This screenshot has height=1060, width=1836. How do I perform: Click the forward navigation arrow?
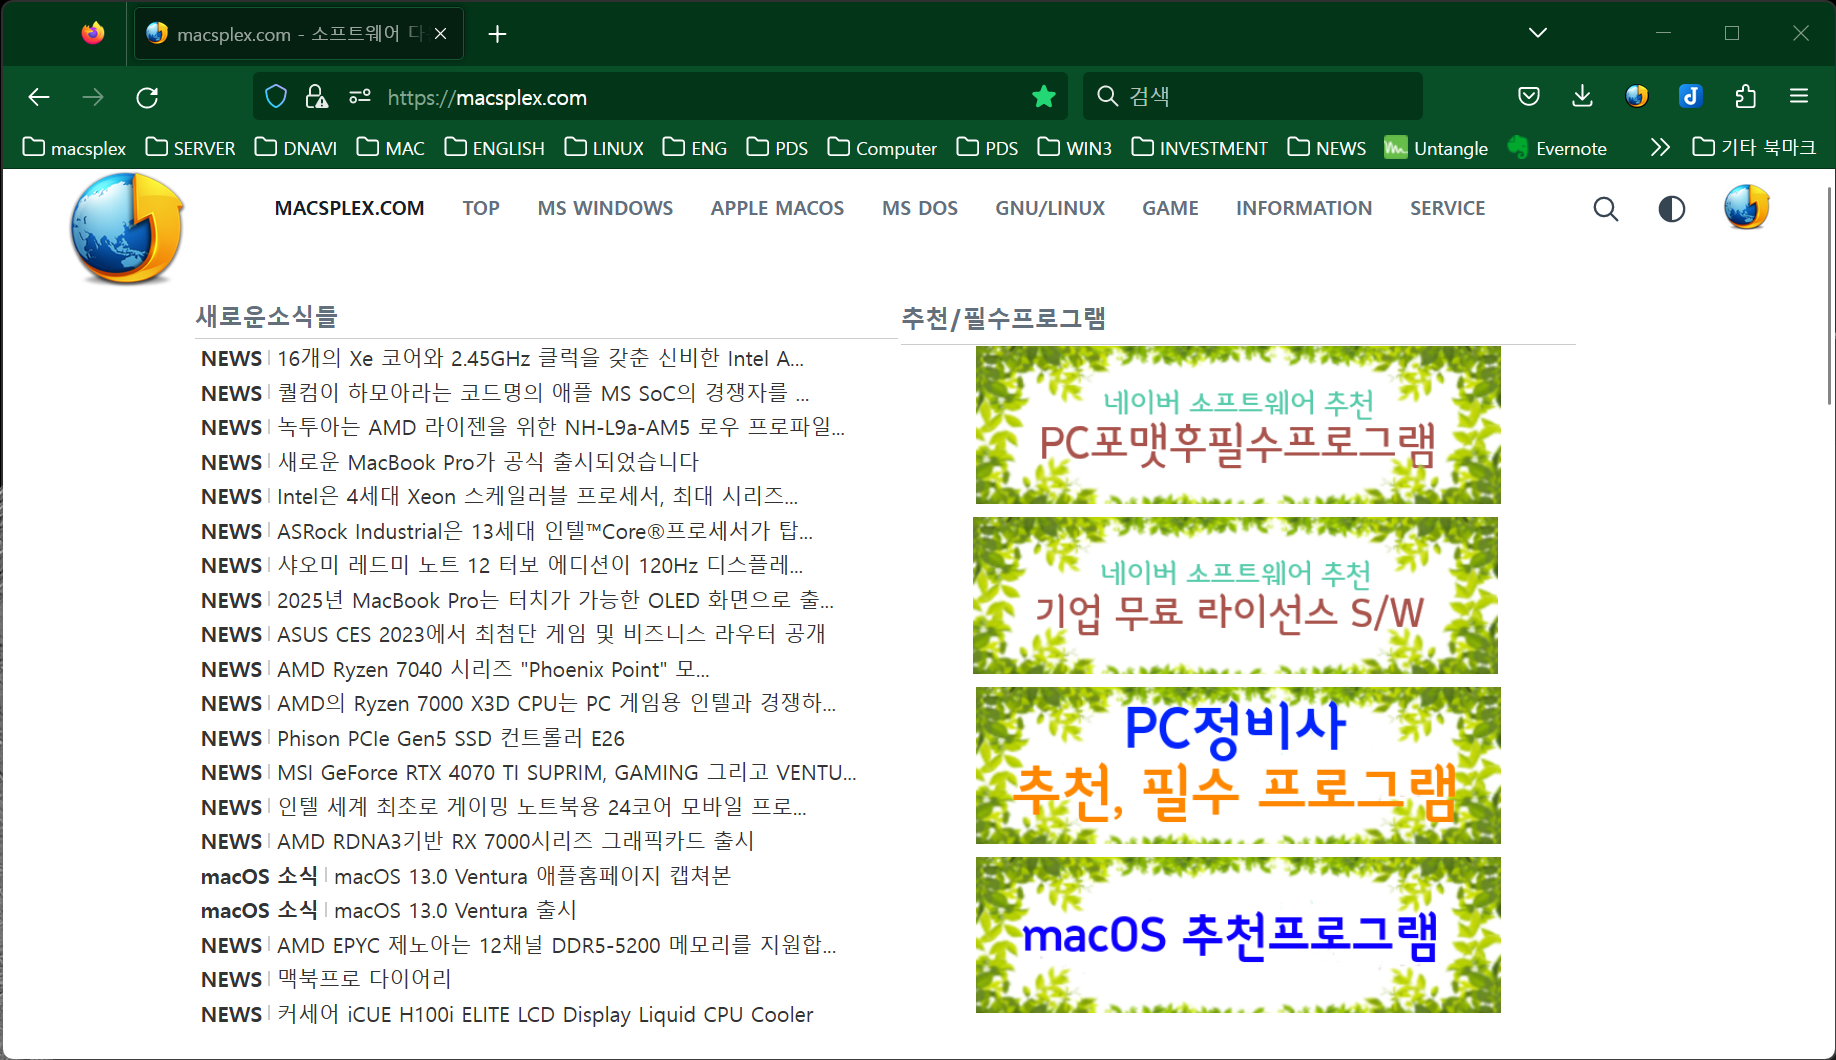point(93,97)
